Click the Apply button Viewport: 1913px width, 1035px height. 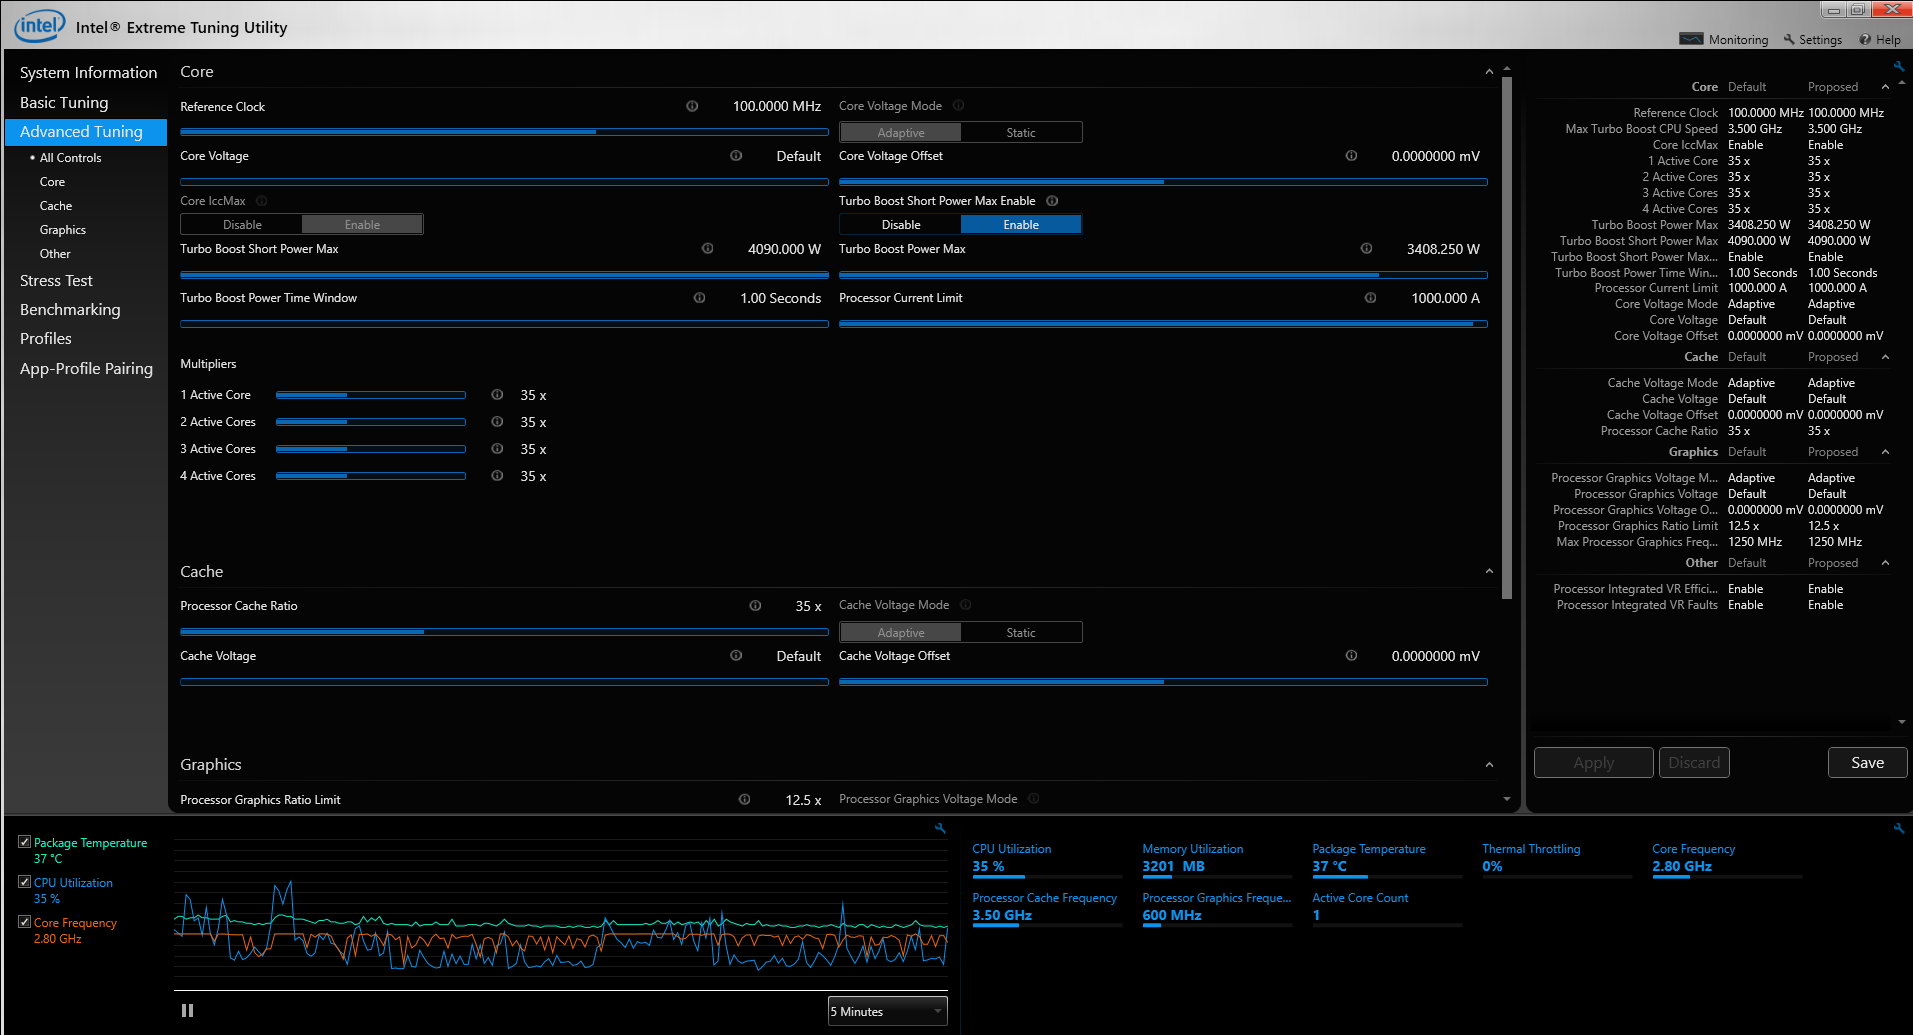point(1593,763)
